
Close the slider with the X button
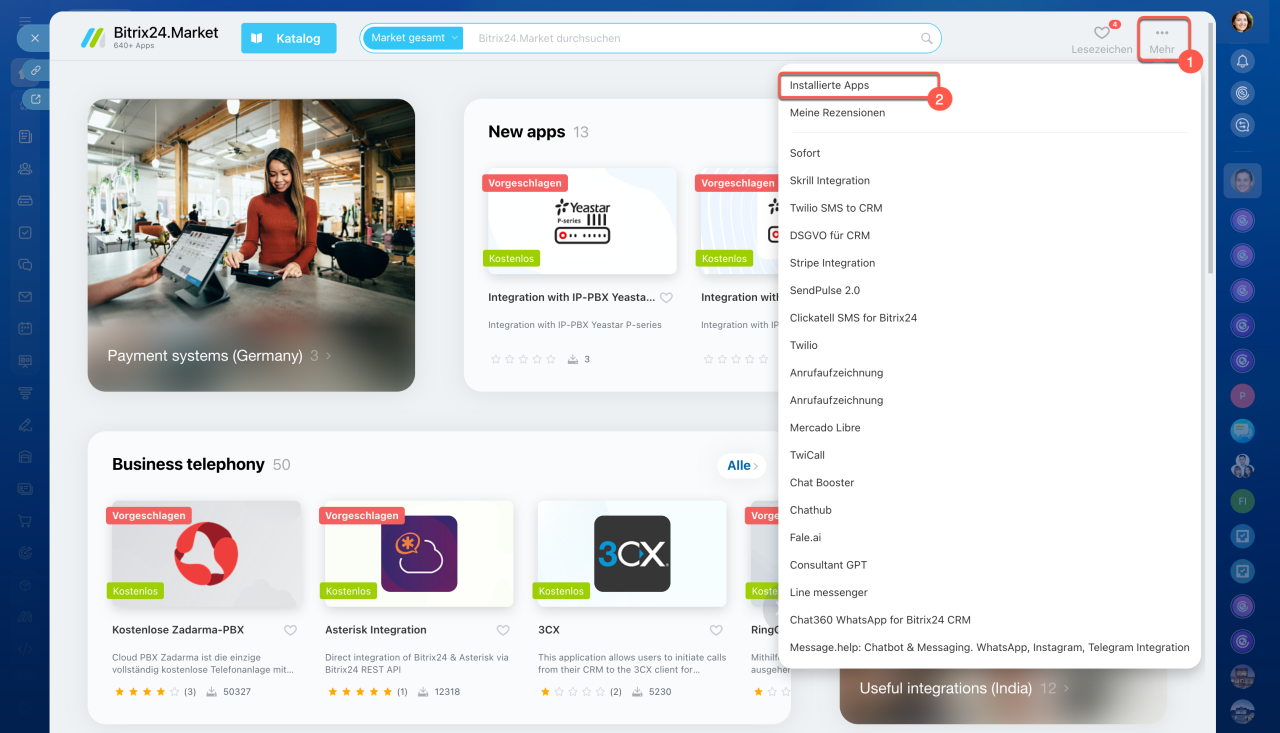coord(34,38)
